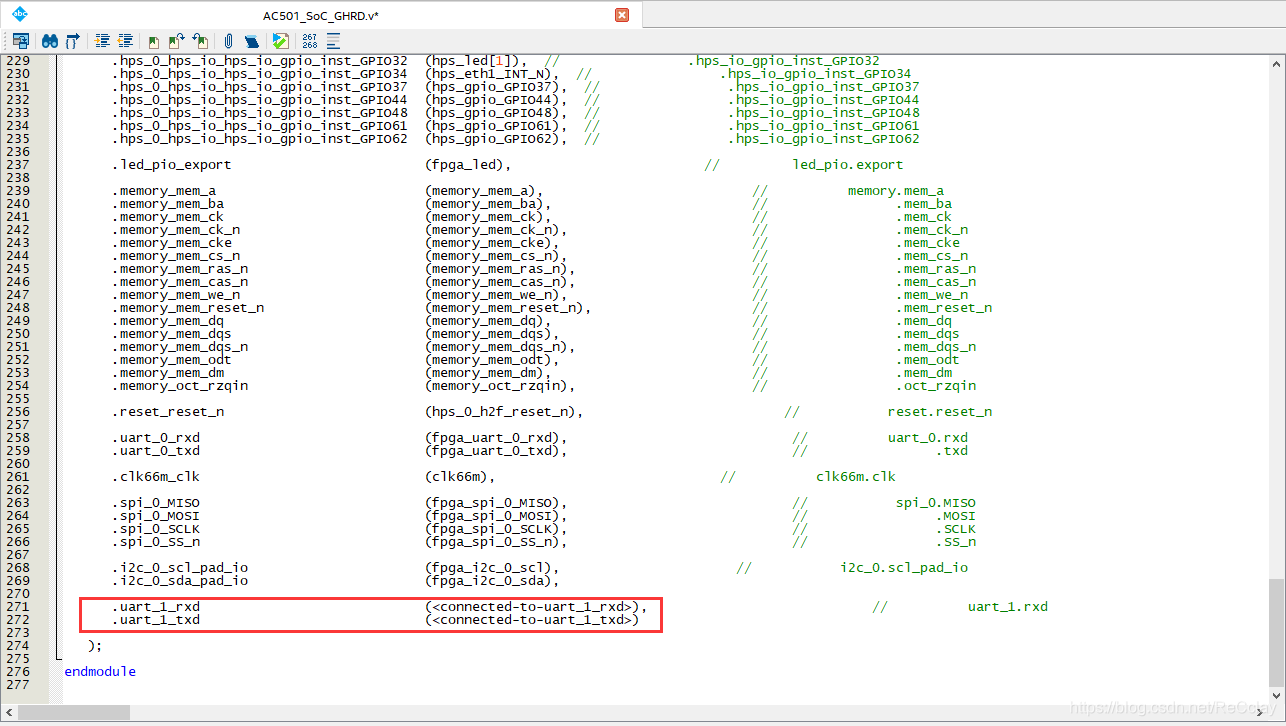Screen dimensions: 1286x726
Task: Click the .i2c_0_scl_pad_io port name
Action: [x=180, y=567]
